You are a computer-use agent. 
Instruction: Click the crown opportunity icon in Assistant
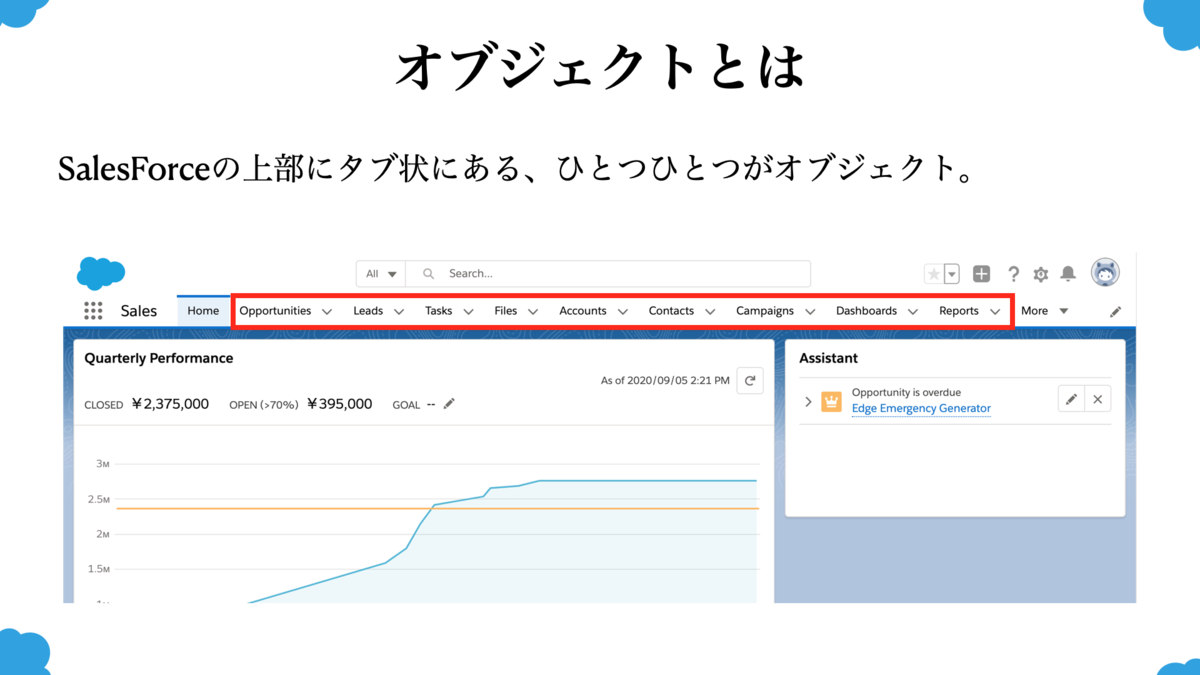pyautogui.click(x=831, y=402)
